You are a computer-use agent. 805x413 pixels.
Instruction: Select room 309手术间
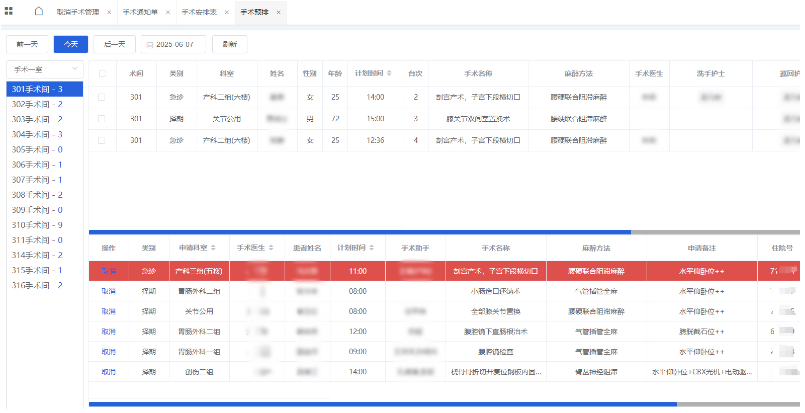point(45,210)
